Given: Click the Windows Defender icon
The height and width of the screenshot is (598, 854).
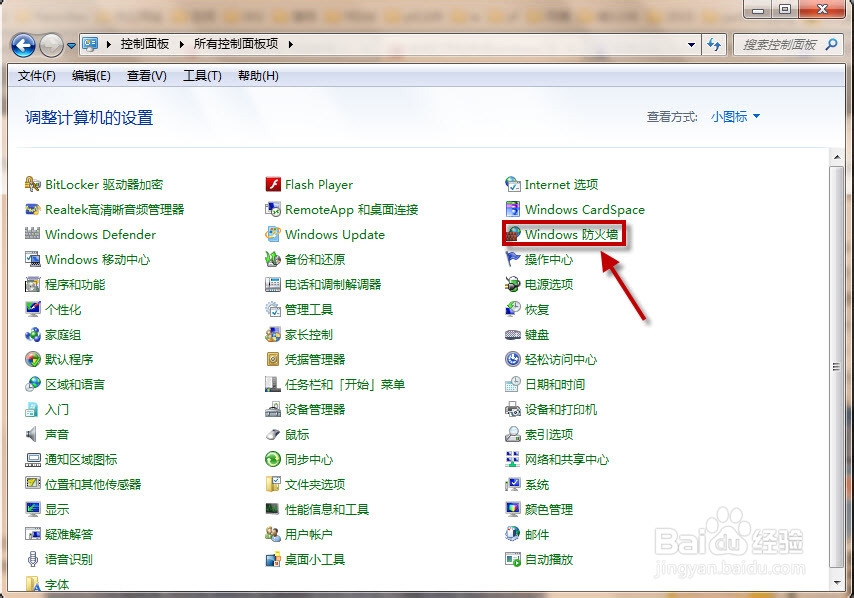Looking at the screenshot, I should [x=33, y=234].
